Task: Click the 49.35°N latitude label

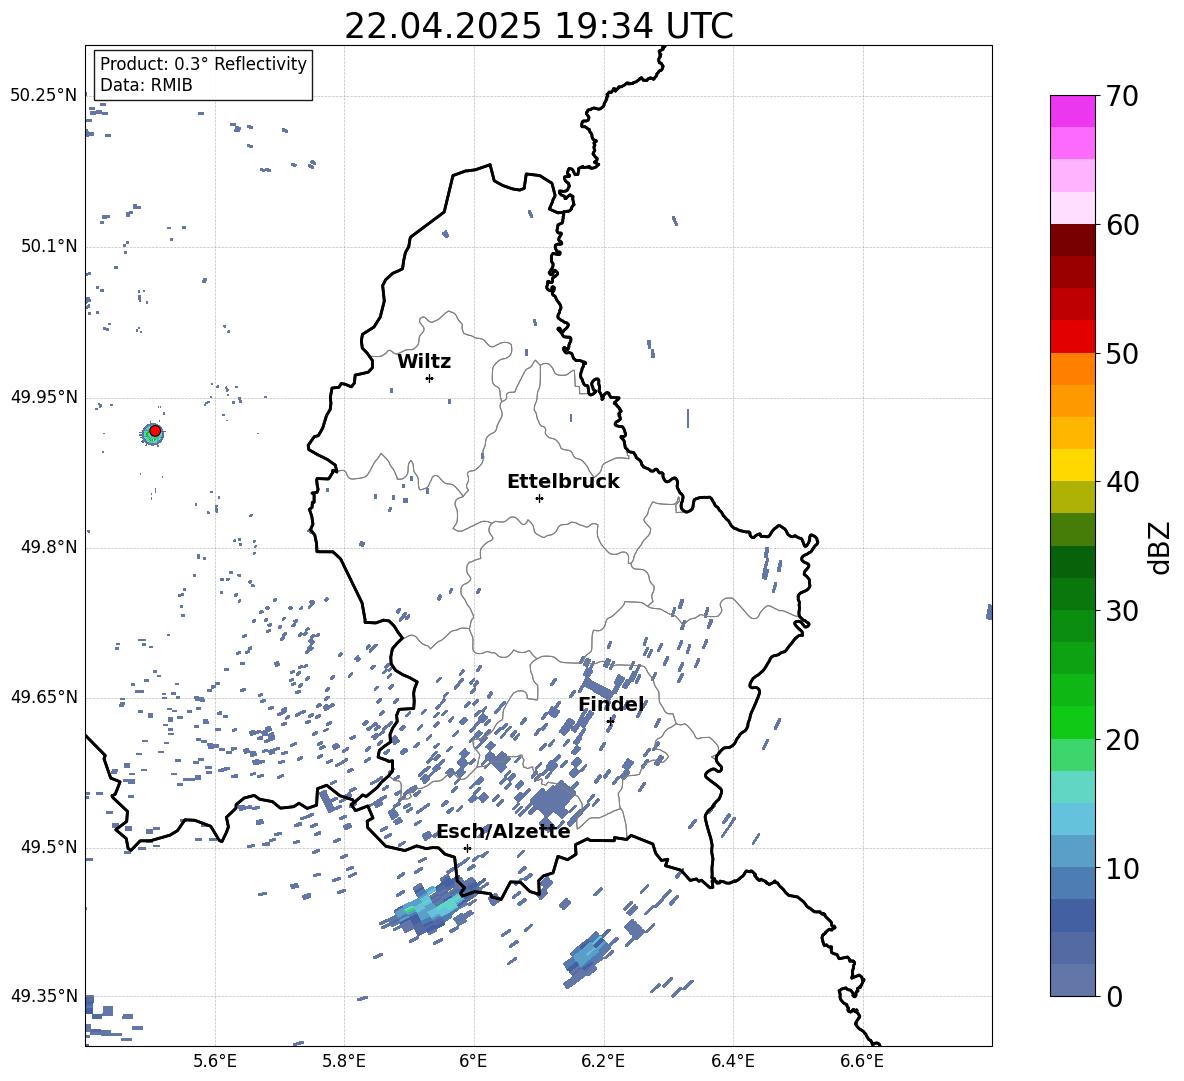Action: tap(44, 996)
